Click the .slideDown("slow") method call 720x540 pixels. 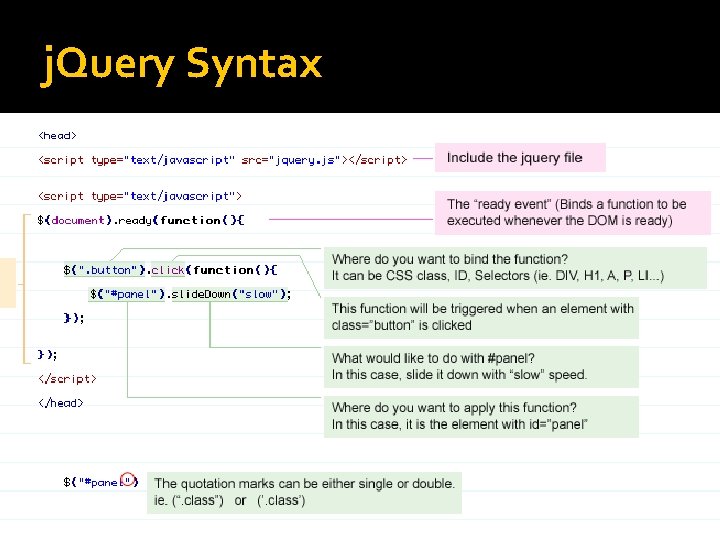click(x=229, y=294)
